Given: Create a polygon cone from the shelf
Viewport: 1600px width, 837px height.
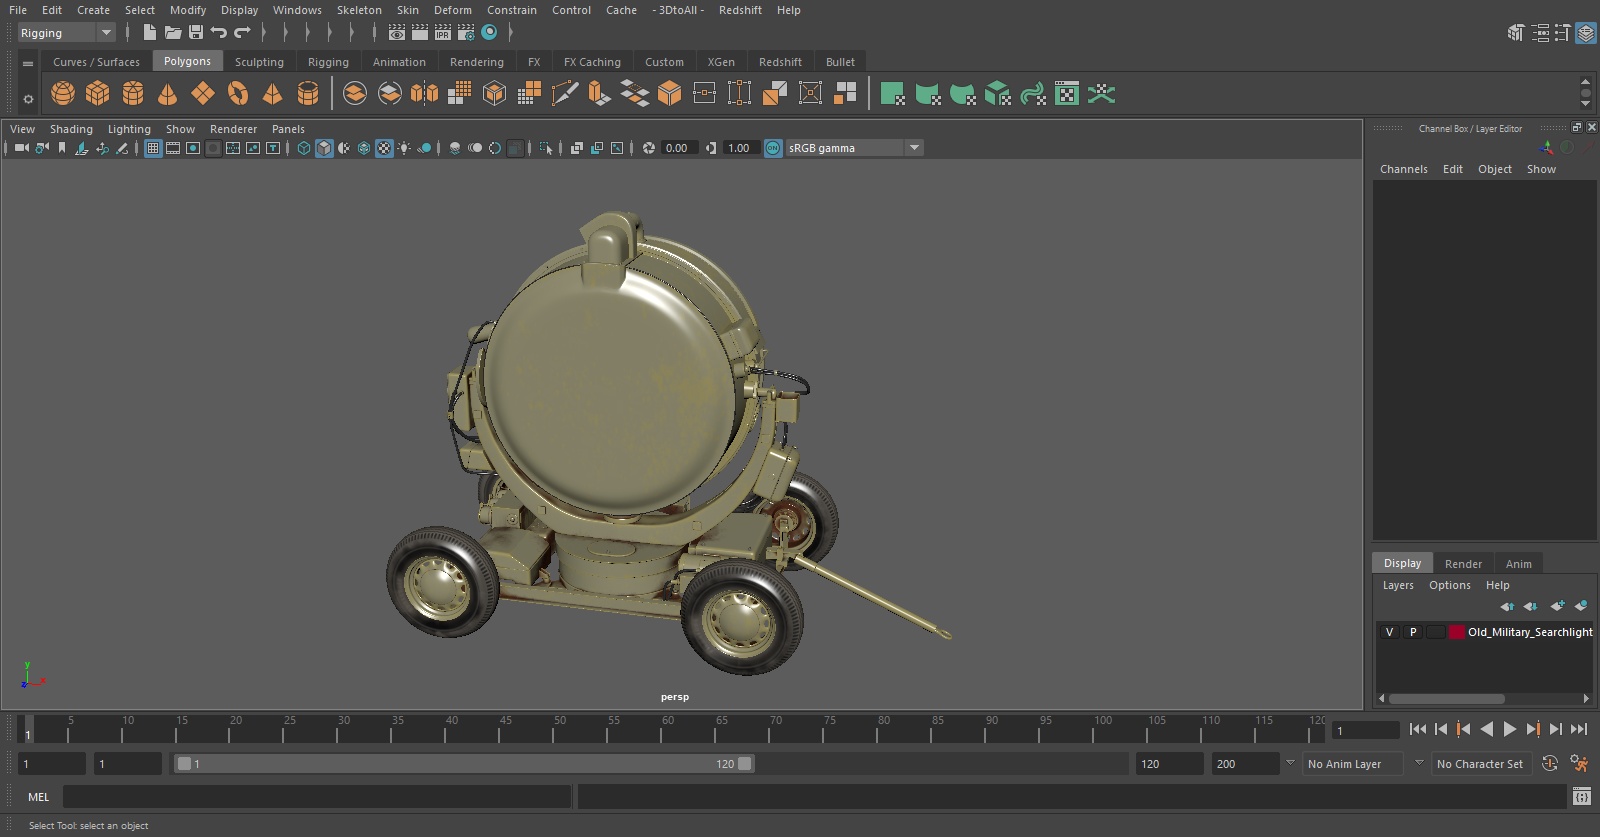Looking at the screenshot, I should click(x=168, y=94).
